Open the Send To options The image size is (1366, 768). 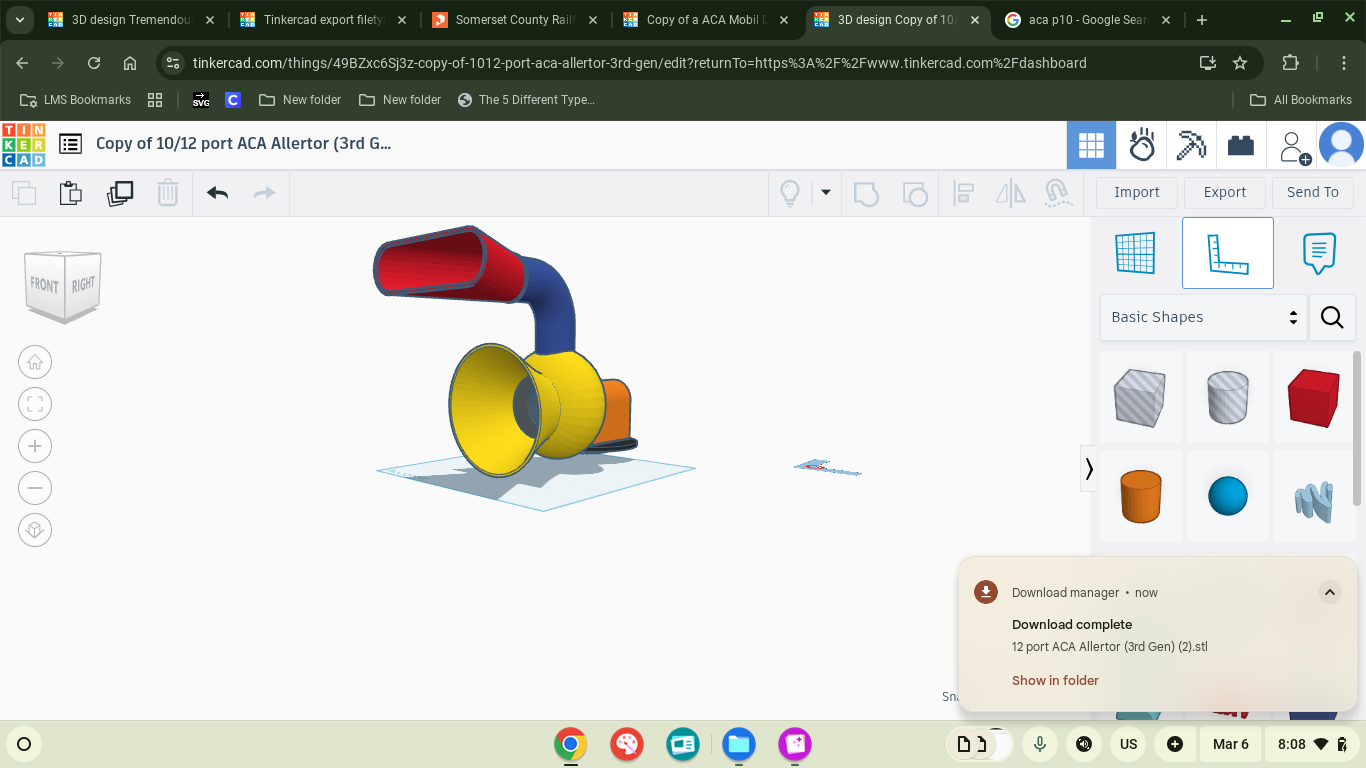click(1313, 192)
